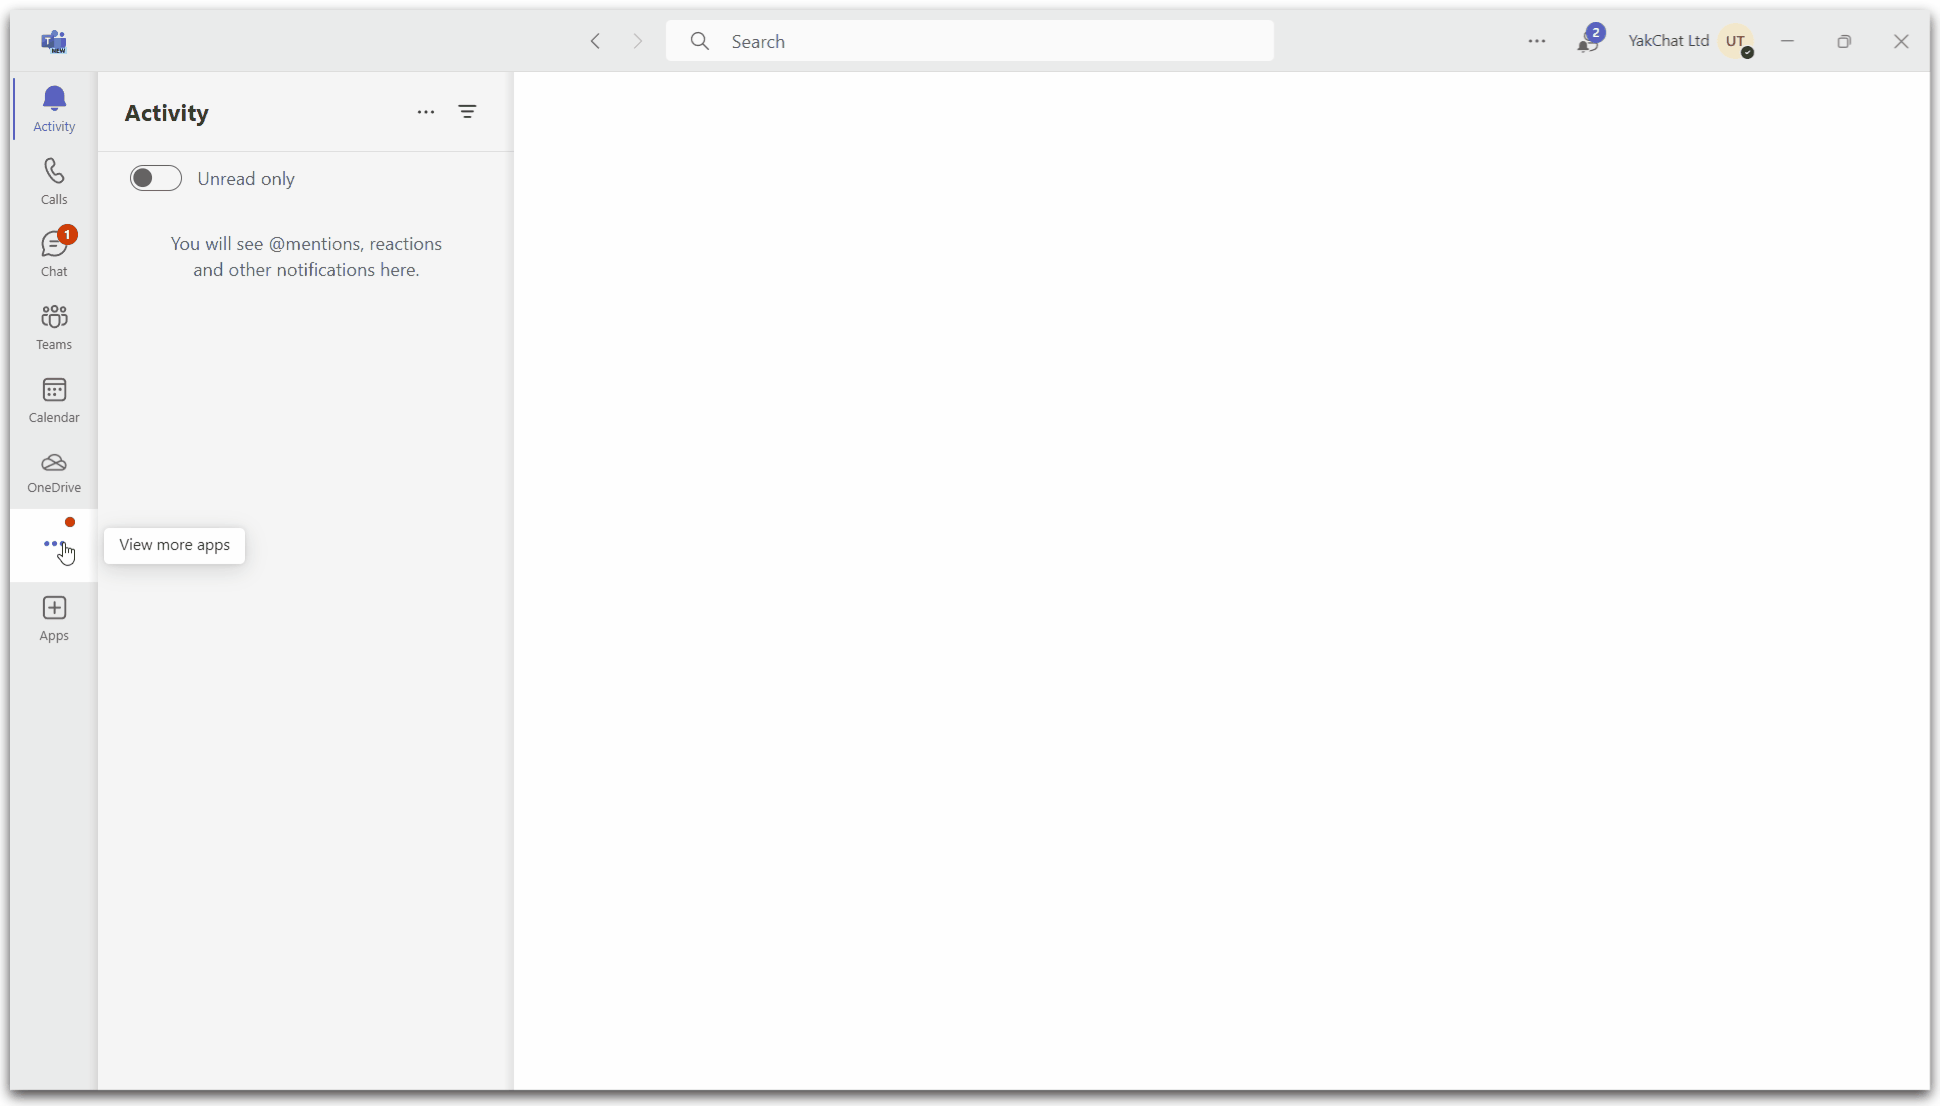Select the Calls icon in sidebar
1940x1106 pixels.
point(55,181)
